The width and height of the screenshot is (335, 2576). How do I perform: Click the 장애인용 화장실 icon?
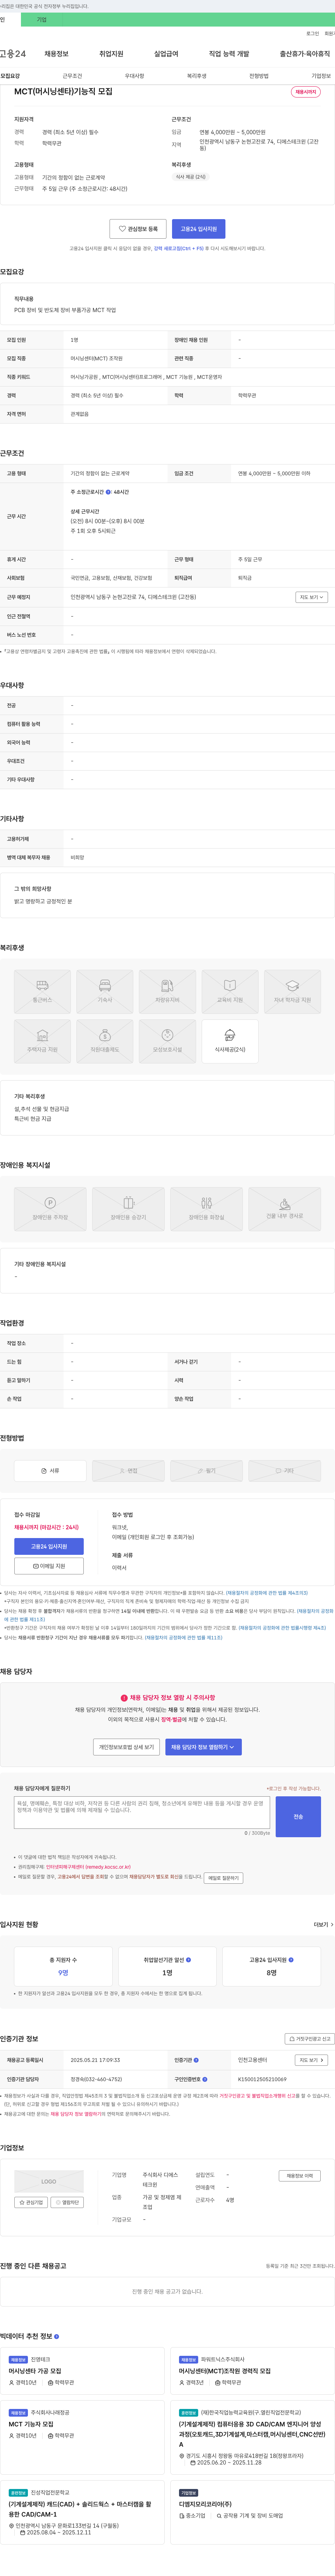point(206,1208)
